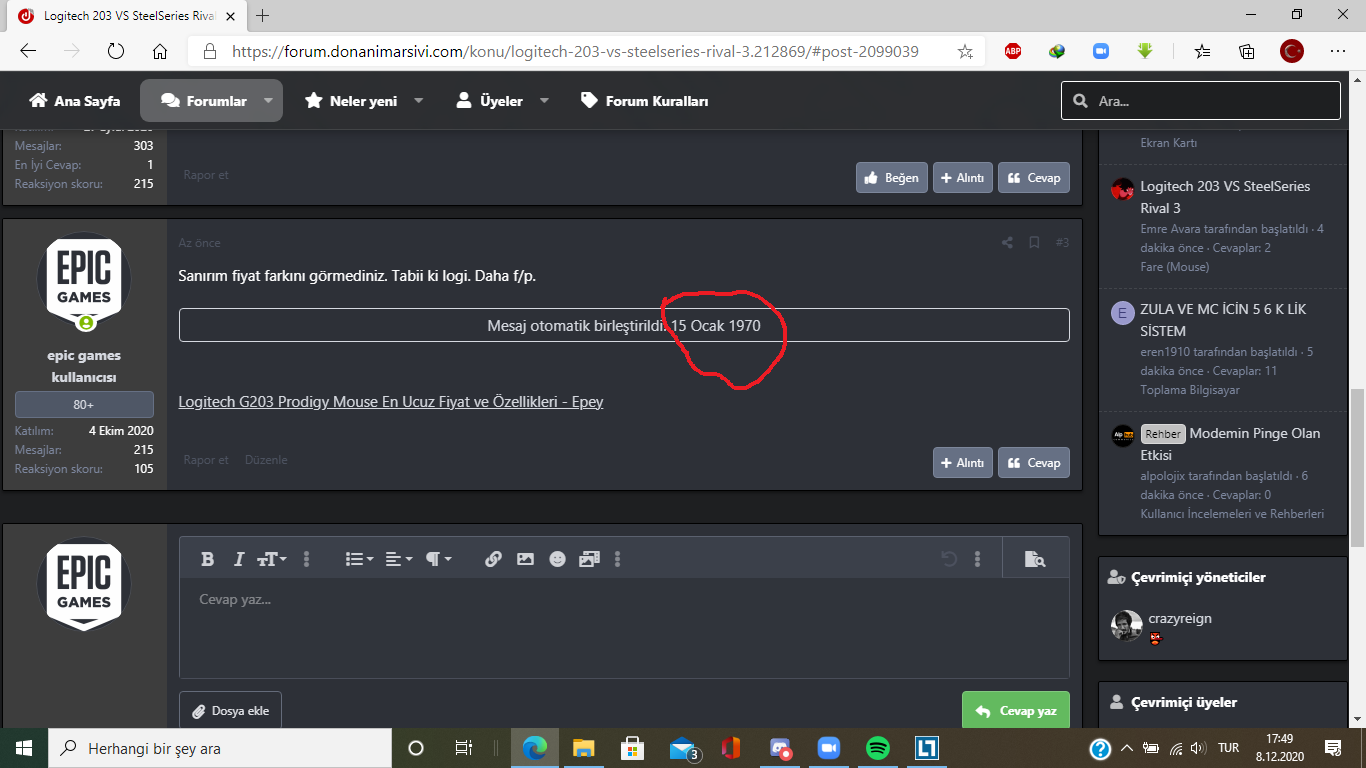
Task: Open the green download arrow extension
Action: click(x=1146, y=51)
